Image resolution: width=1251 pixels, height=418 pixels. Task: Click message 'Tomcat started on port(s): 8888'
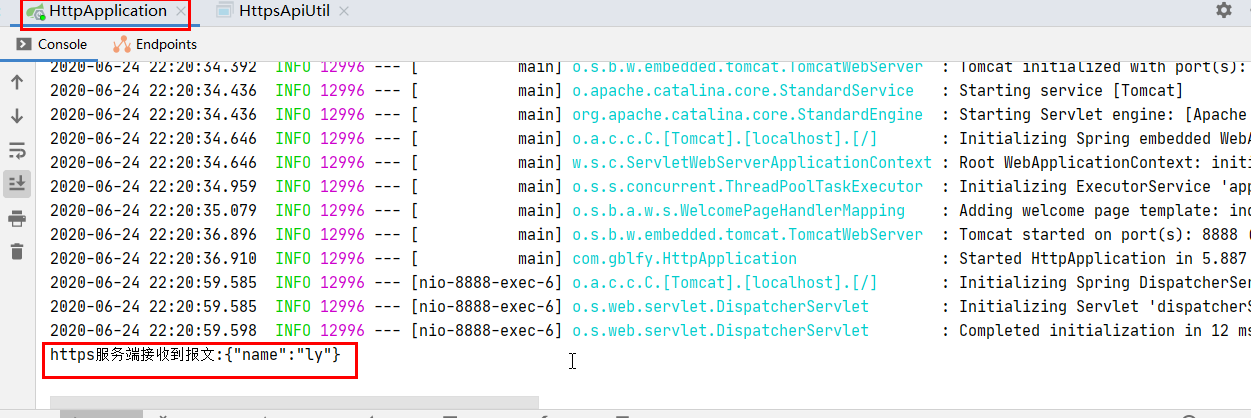pyautogui.click(x=1104, y=235)
